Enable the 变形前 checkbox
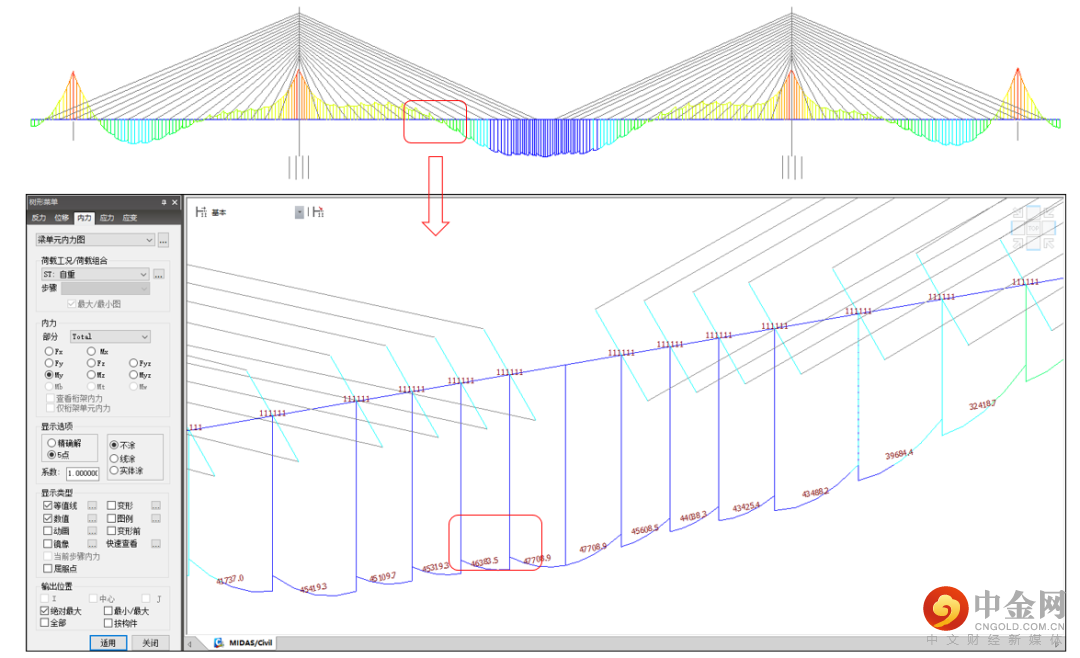Screen dimensions: 1080x658 112,531
